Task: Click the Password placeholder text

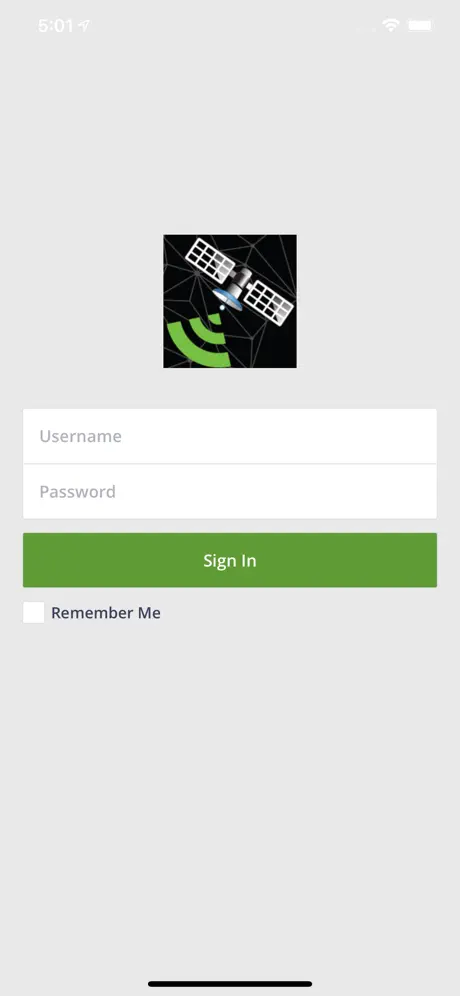Action: click(x=78, y=492)
